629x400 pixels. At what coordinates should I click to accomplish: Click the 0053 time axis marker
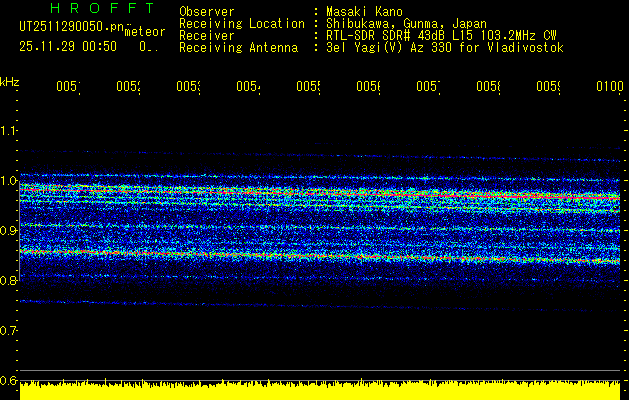click(x=189, y=86)
